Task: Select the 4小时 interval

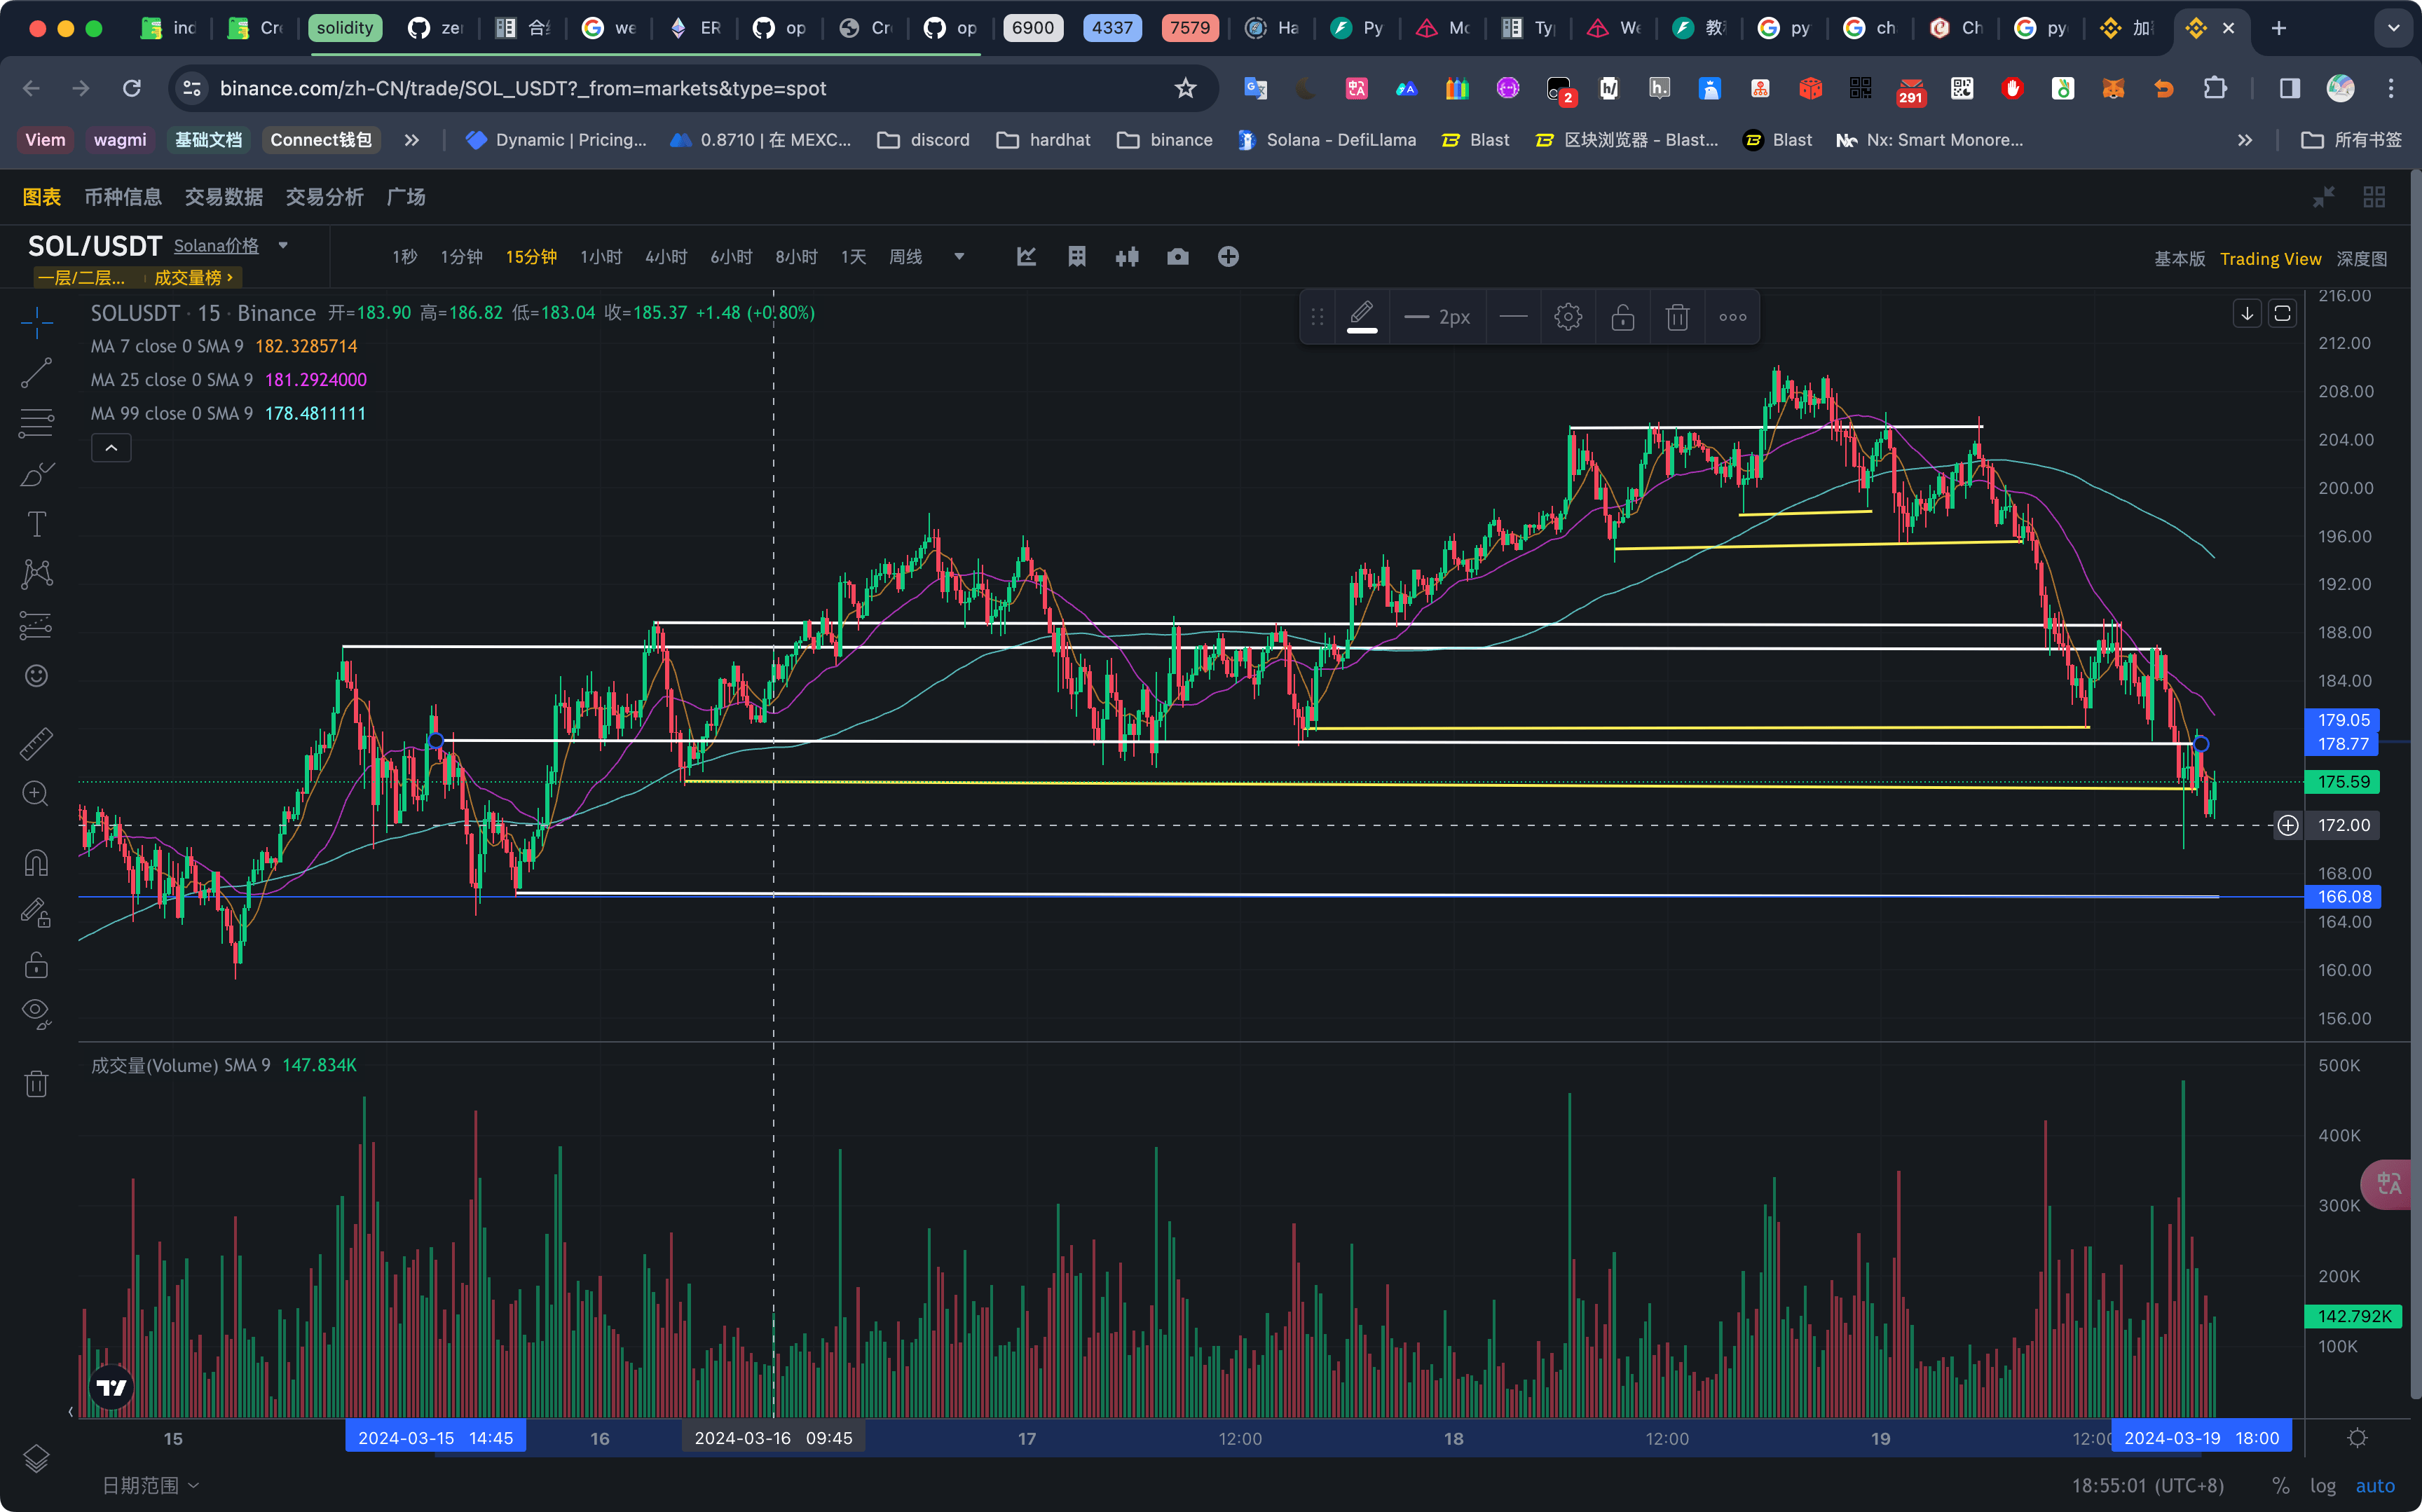Action: [666, 257]
